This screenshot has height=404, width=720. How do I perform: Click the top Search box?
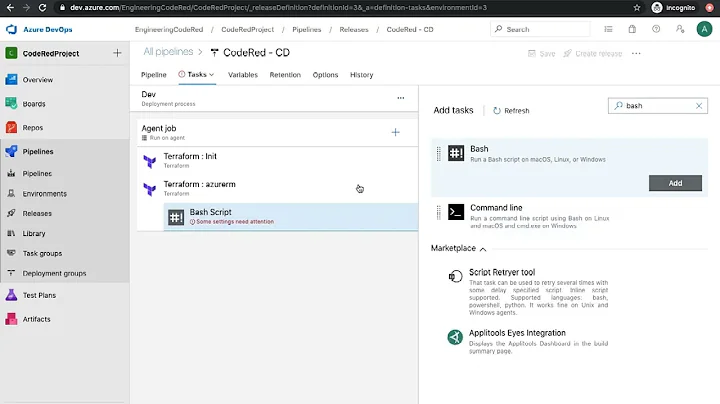[540, 29]
